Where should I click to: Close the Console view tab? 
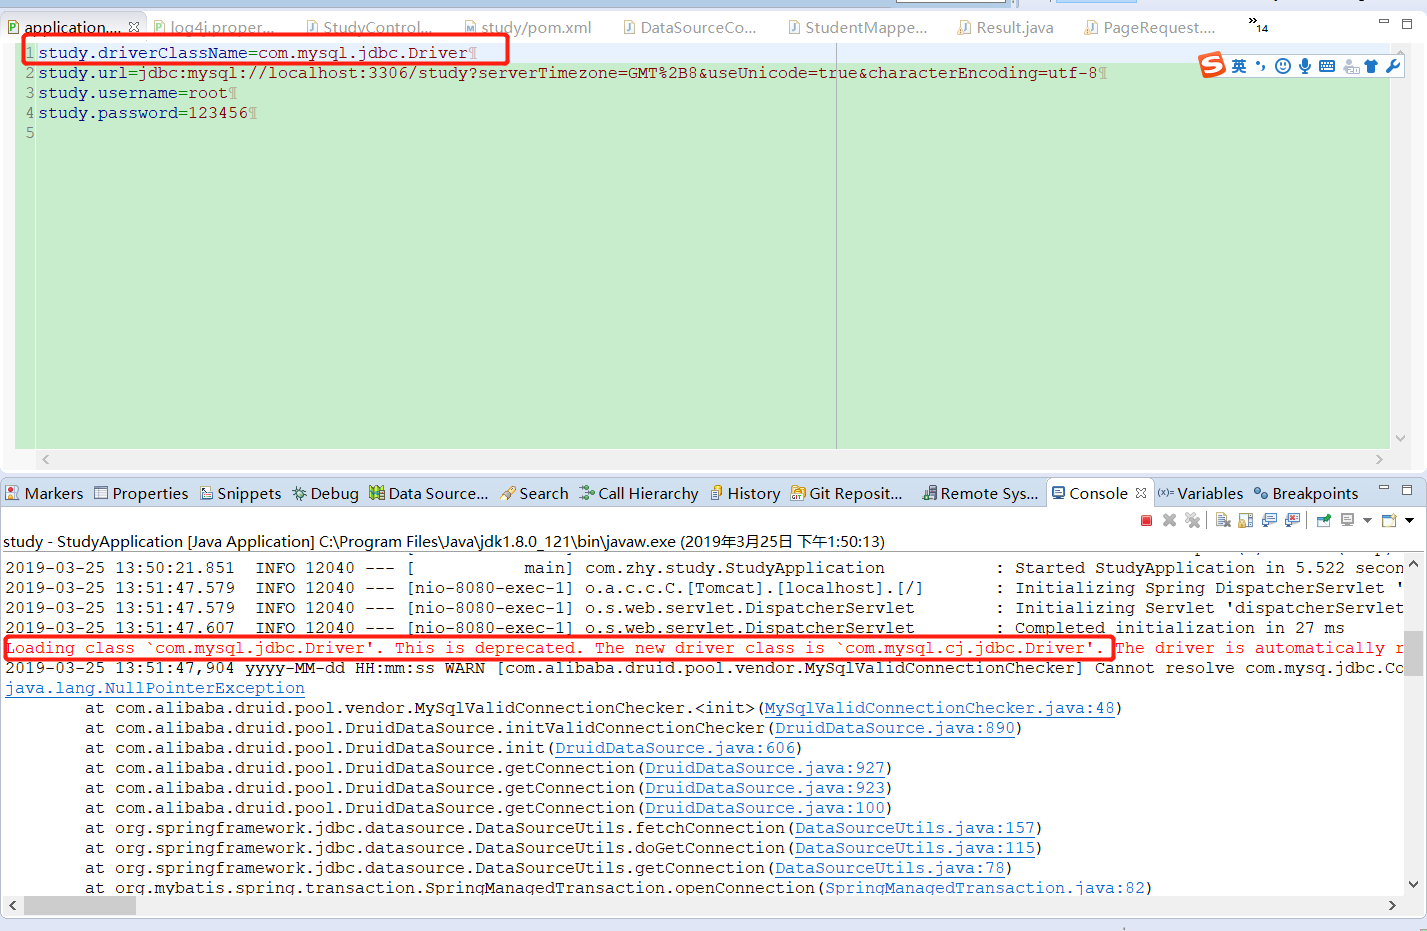click(1141, 493)
